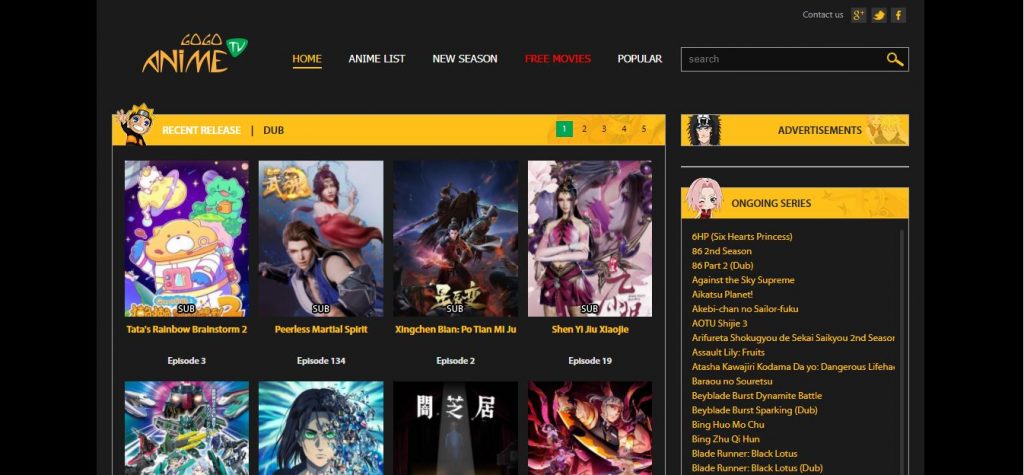Viewport: 1024px width, 475px height.
Task: Click the Episode 134 label
Action: point(321,361)
